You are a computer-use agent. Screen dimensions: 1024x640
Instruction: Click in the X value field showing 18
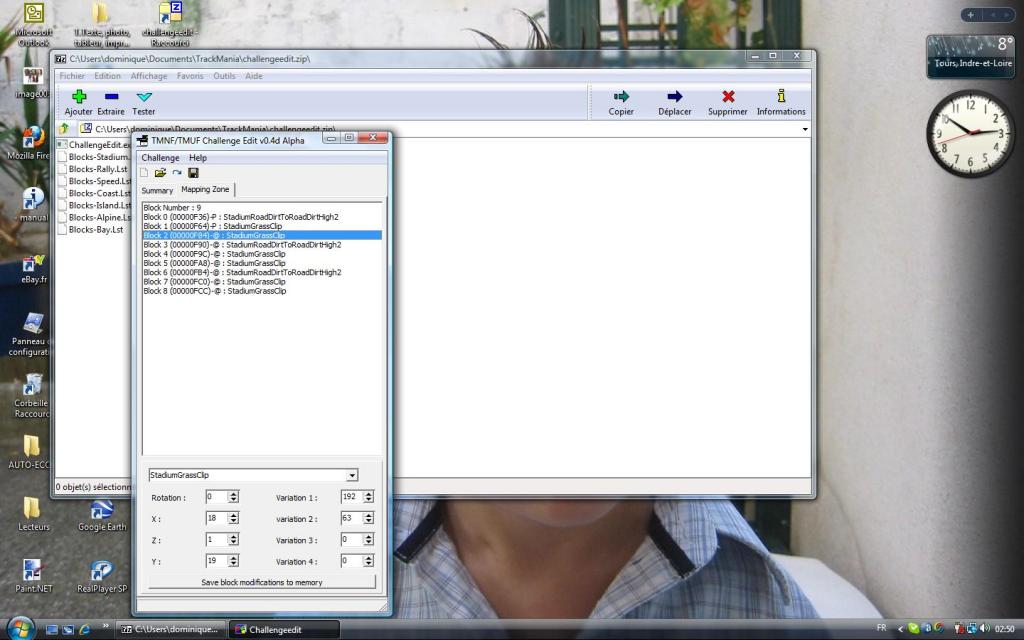point(216,519)
